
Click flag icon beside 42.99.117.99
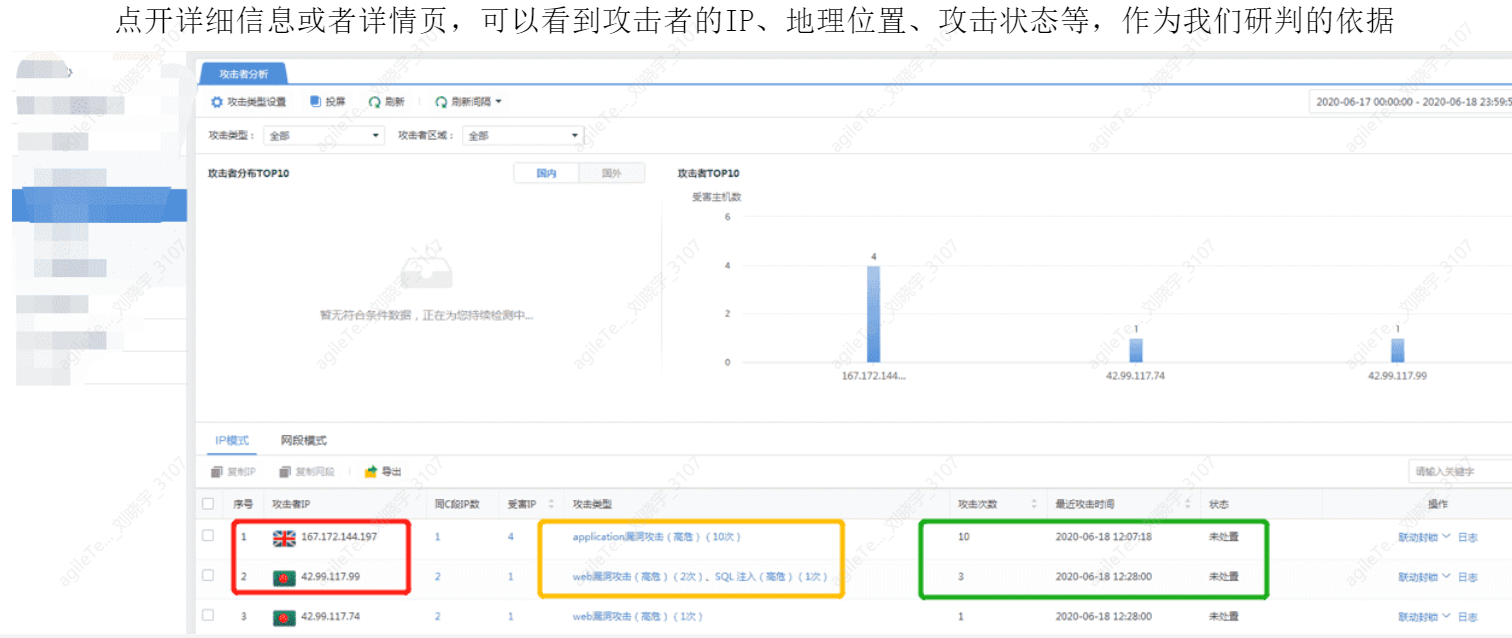tap(284, 578)
